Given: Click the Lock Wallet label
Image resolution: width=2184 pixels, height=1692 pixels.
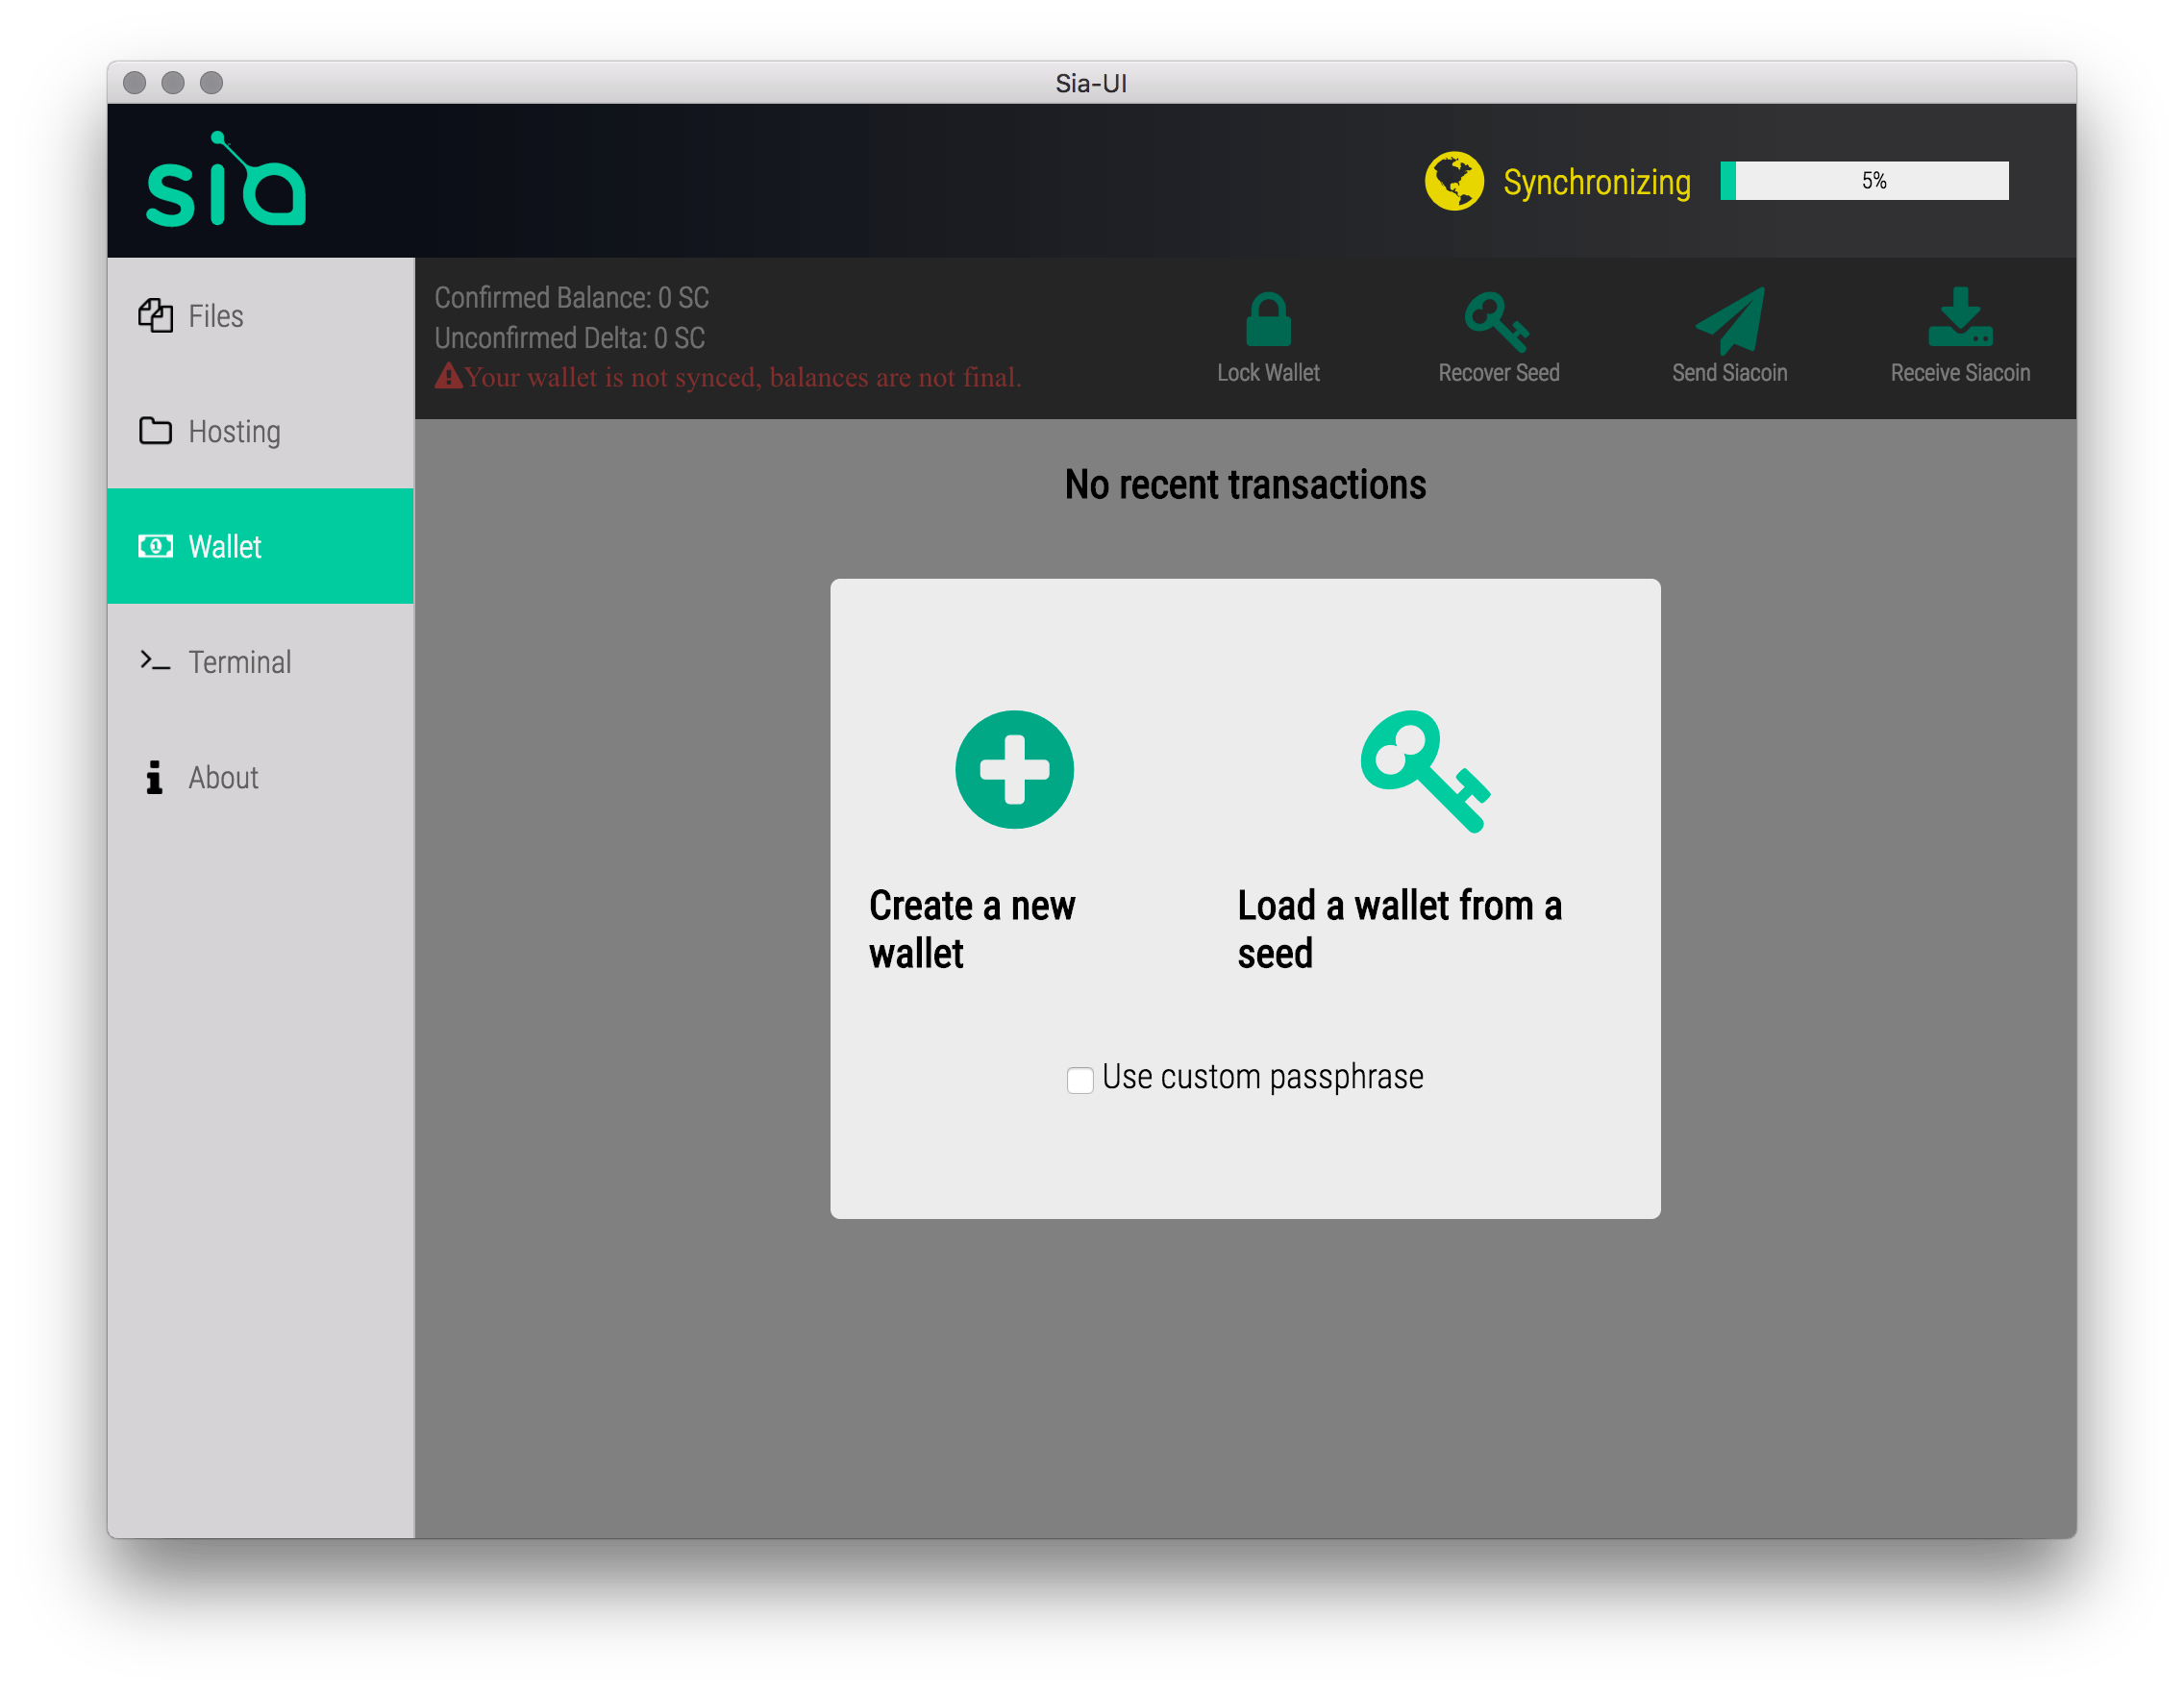Looking at the screenshot, I should [1268, 373].
